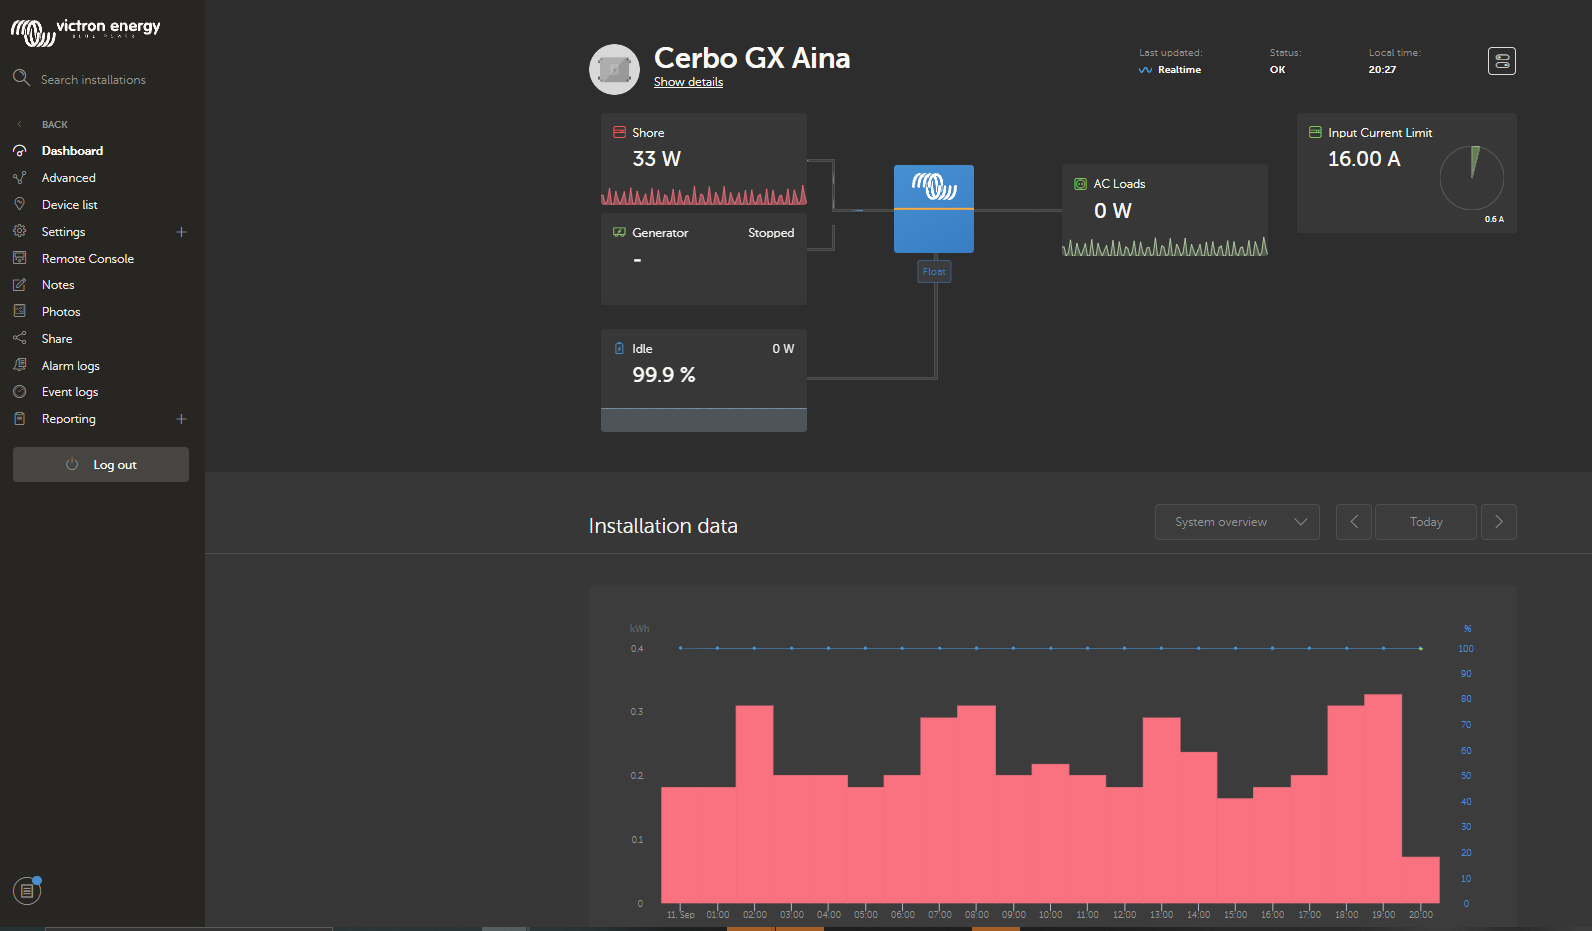Click the Search installations field
This screenshot has width=1592, height=931.
click(93, 80)
